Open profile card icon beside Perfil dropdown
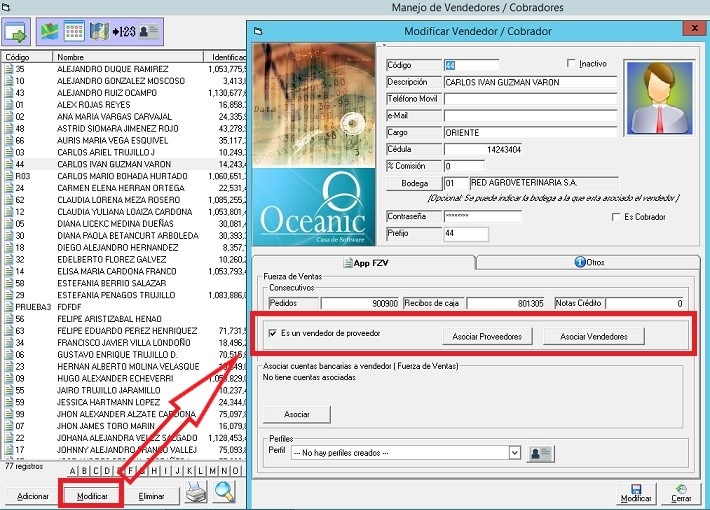Viewport: 710px width, 510px height. click(541, 453)
